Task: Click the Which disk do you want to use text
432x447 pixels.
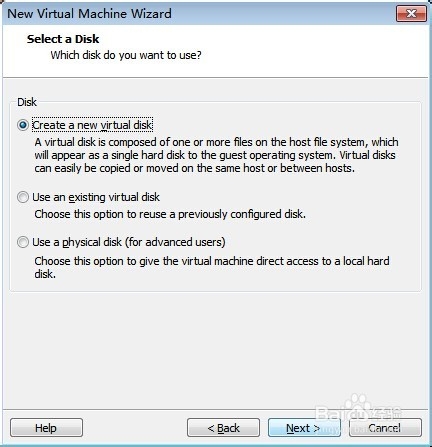Action: click(x=126, y=55)
